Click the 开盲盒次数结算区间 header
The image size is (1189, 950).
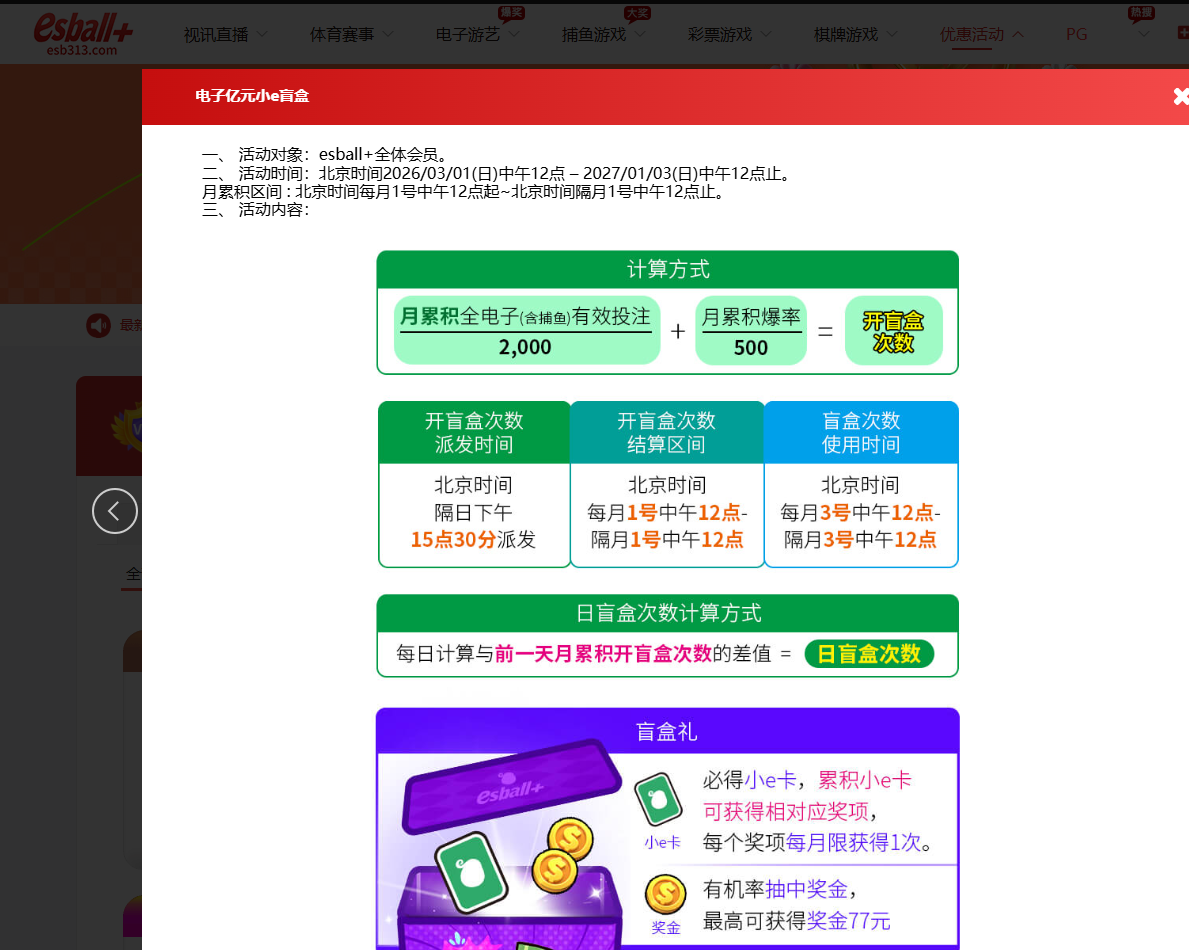667,432
